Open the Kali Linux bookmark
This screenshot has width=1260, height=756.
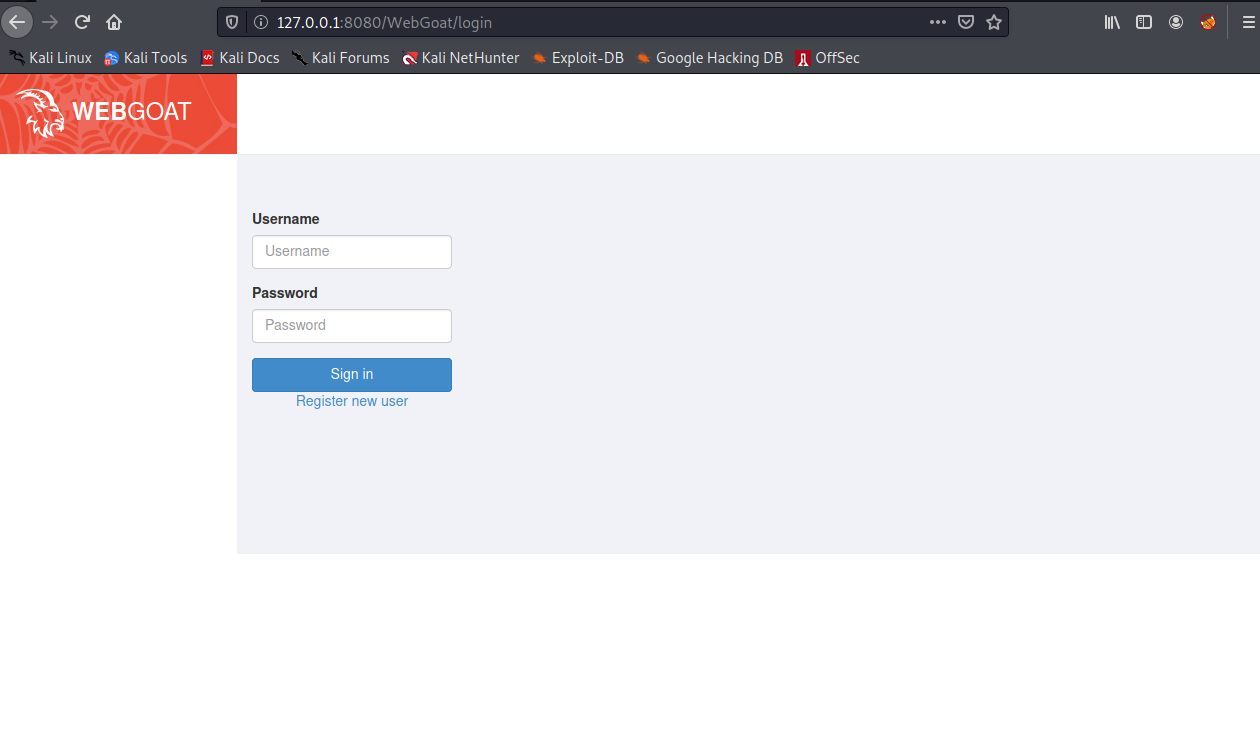(50, 58)
